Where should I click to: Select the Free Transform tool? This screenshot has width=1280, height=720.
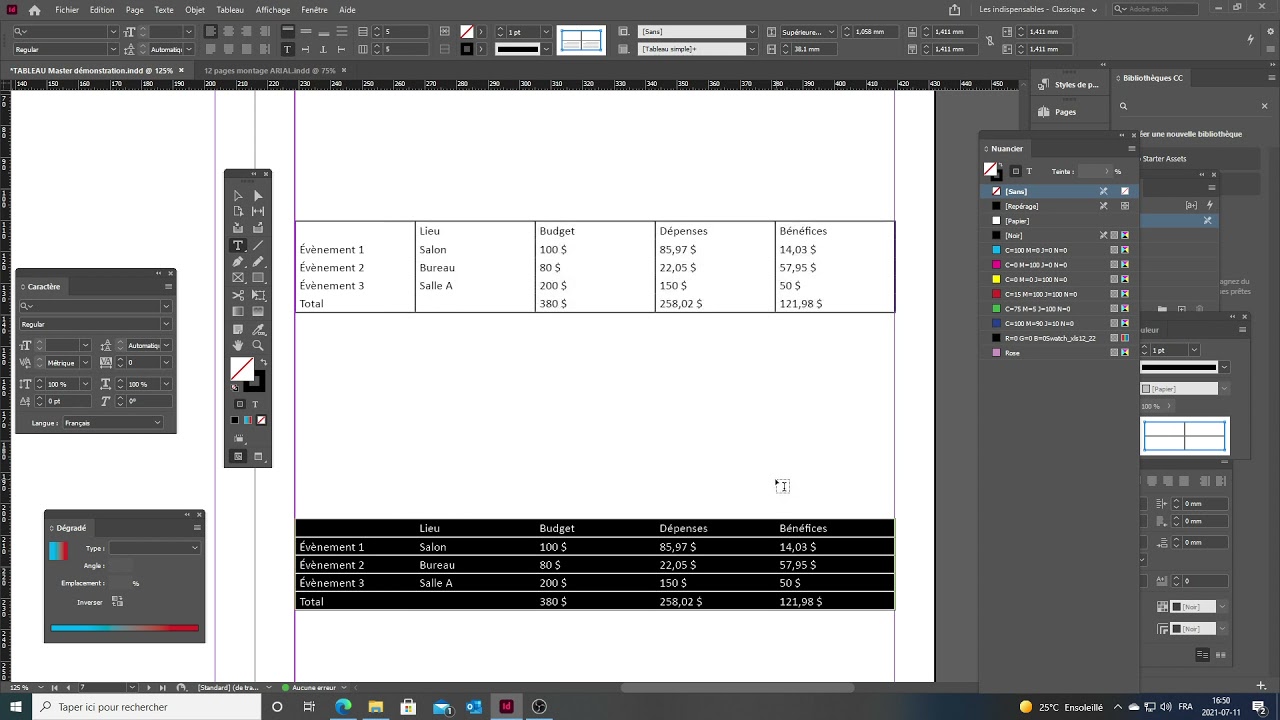258,295
